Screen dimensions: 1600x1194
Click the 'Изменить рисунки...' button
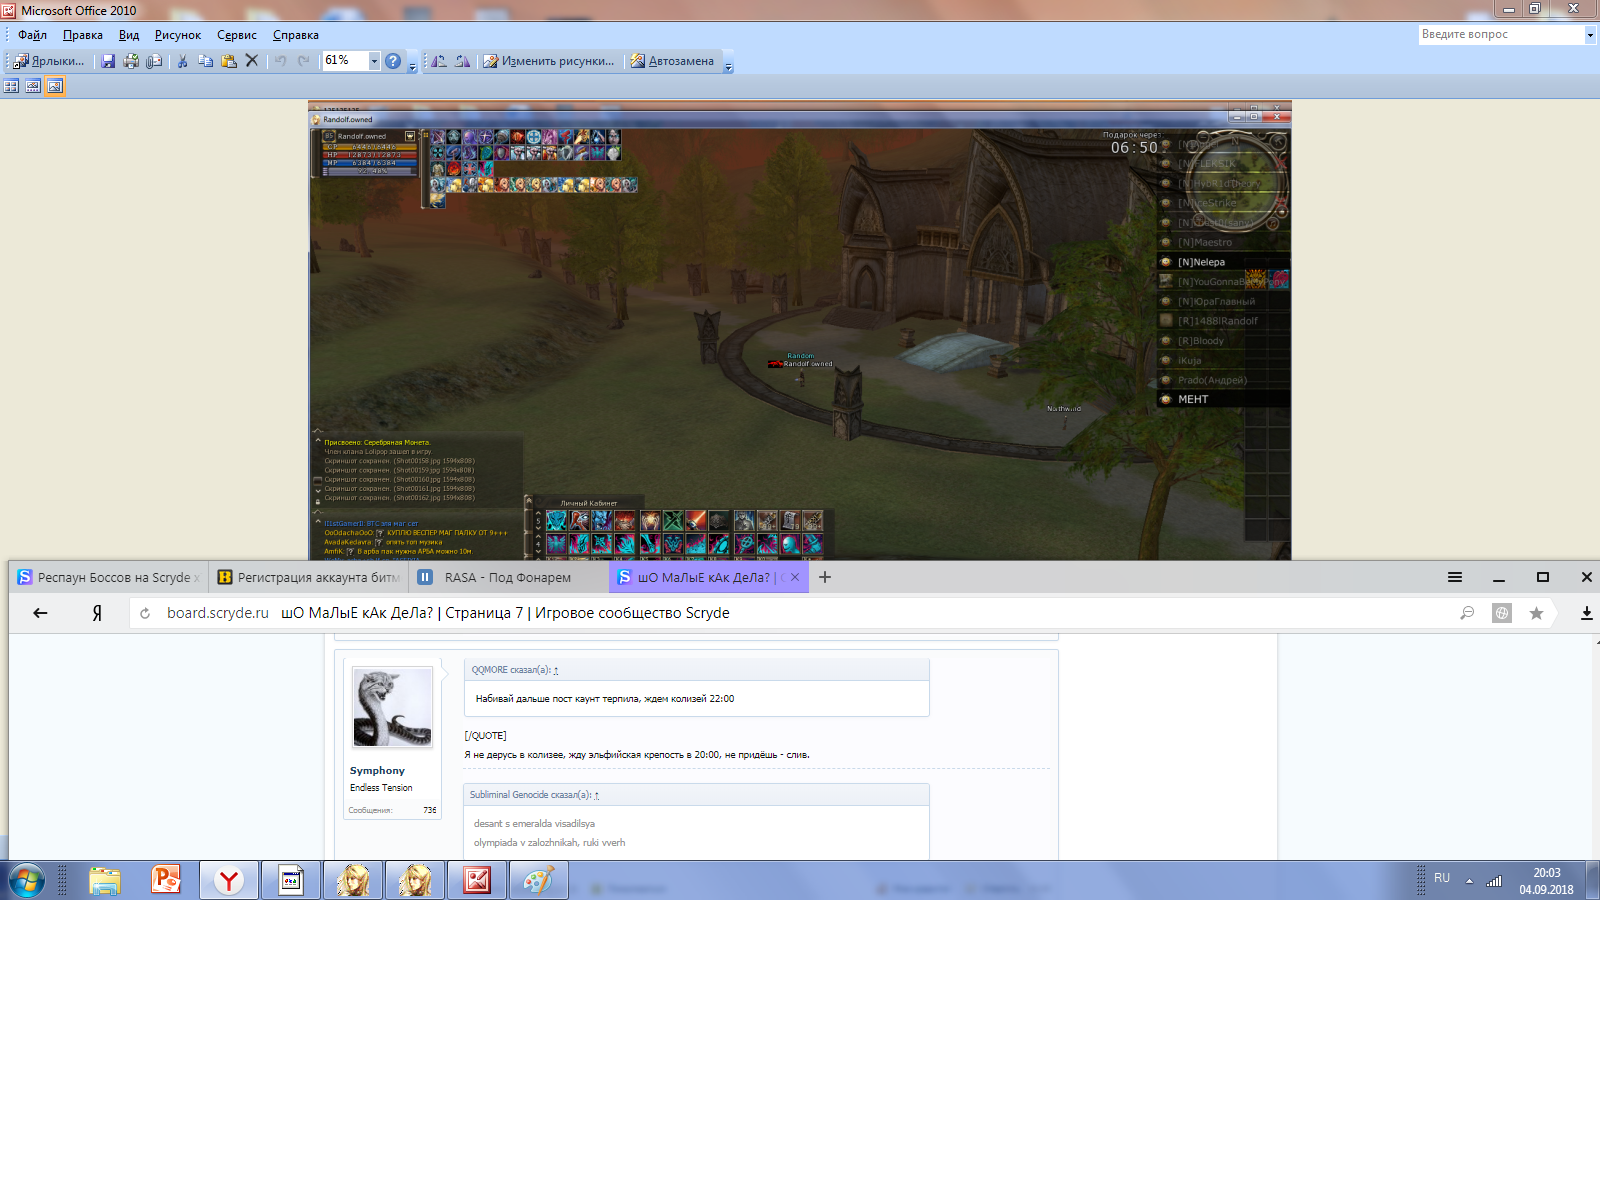549,61
